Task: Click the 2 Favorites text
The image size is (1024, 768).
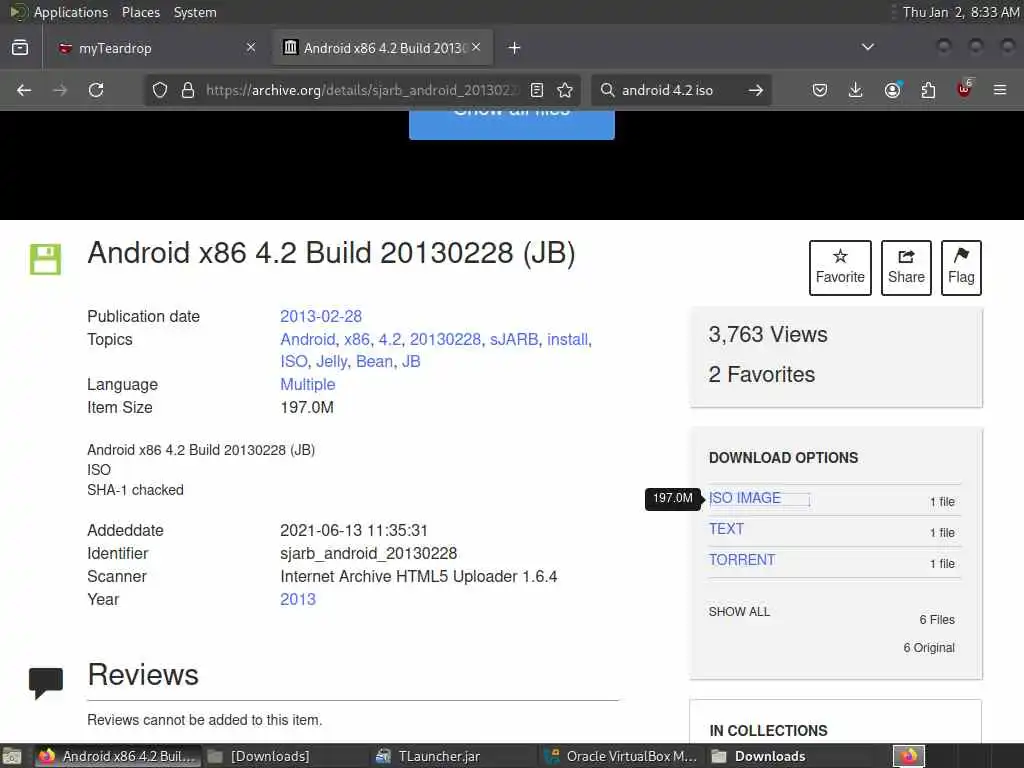Action: tap(761, 374)
